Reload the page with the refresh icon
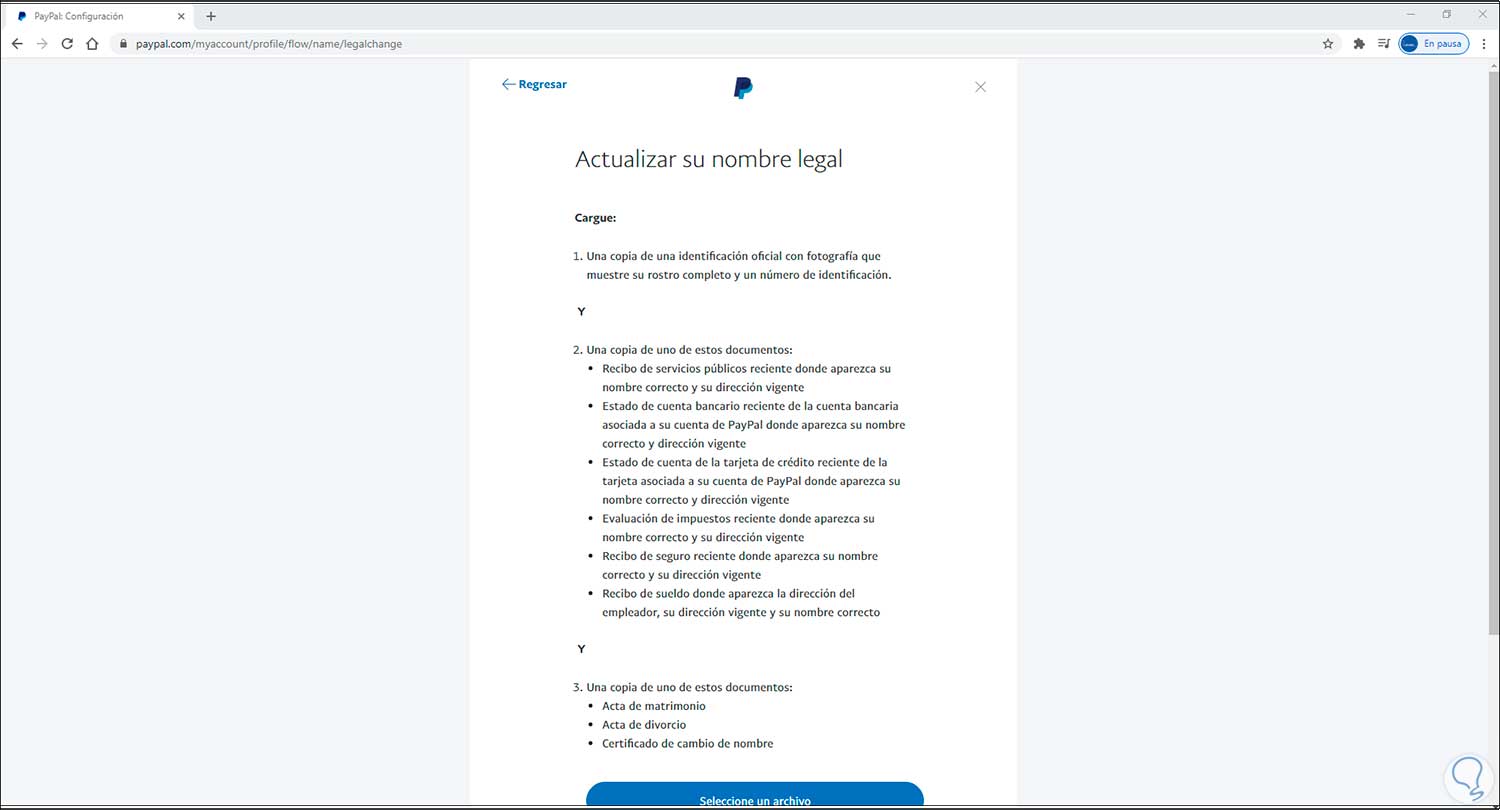Image resolution: width=1500 pixels, height=810 pixels. [x=67, y=43]
